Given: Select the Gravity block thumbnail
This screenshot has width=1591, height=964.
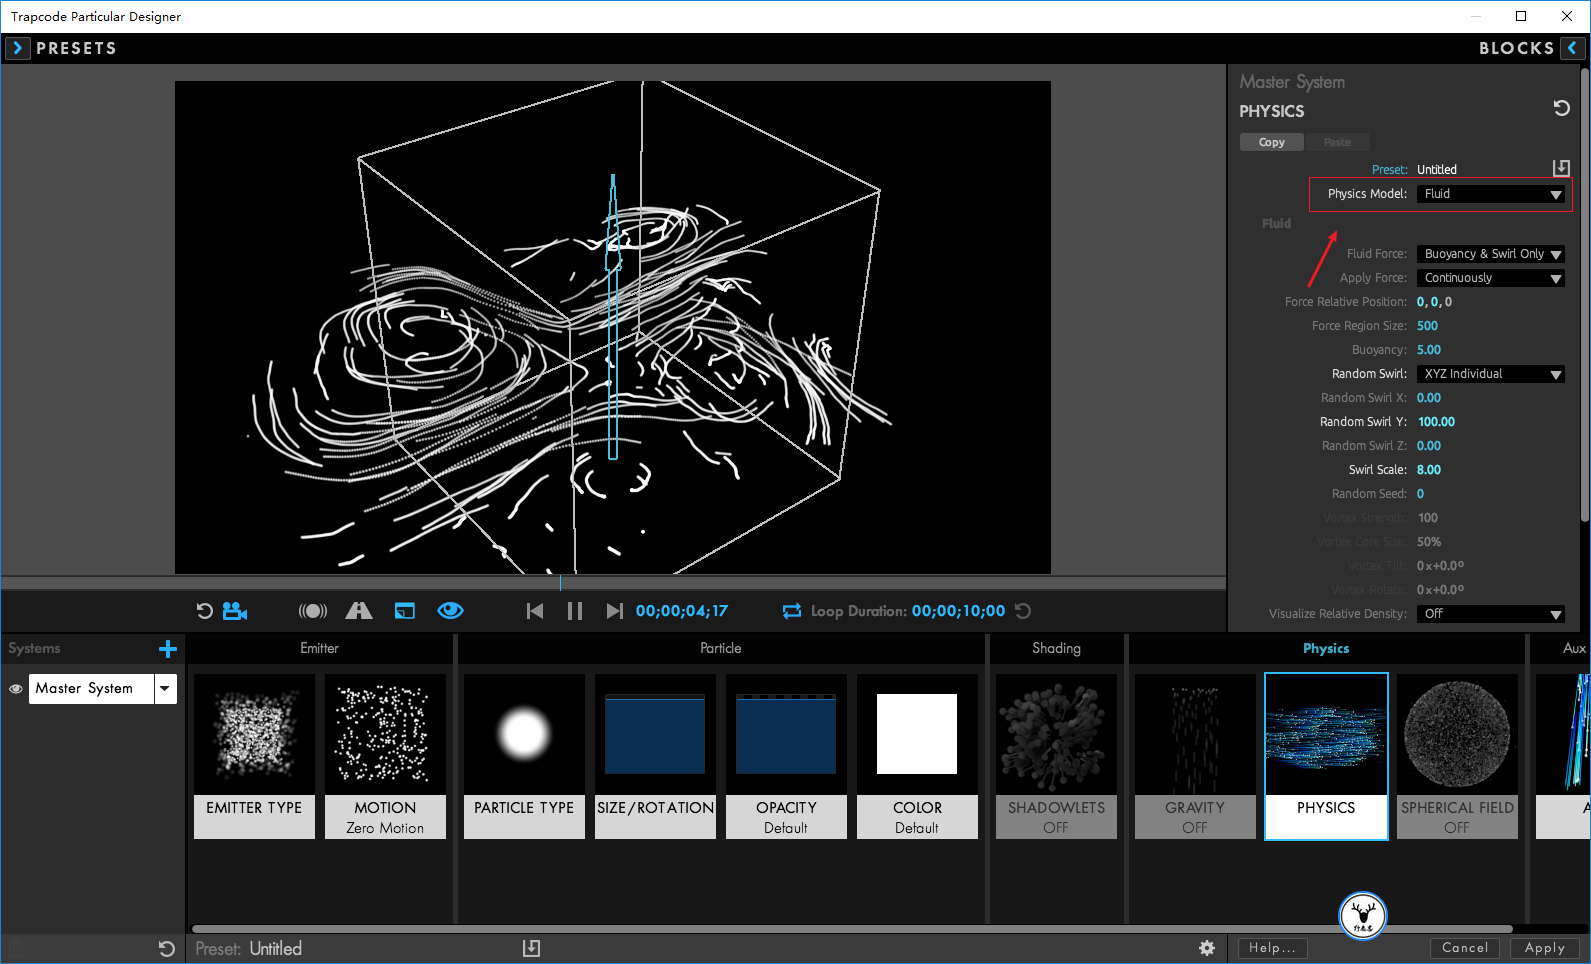Looking at the screenshot, I should [x=1195, y=756].
